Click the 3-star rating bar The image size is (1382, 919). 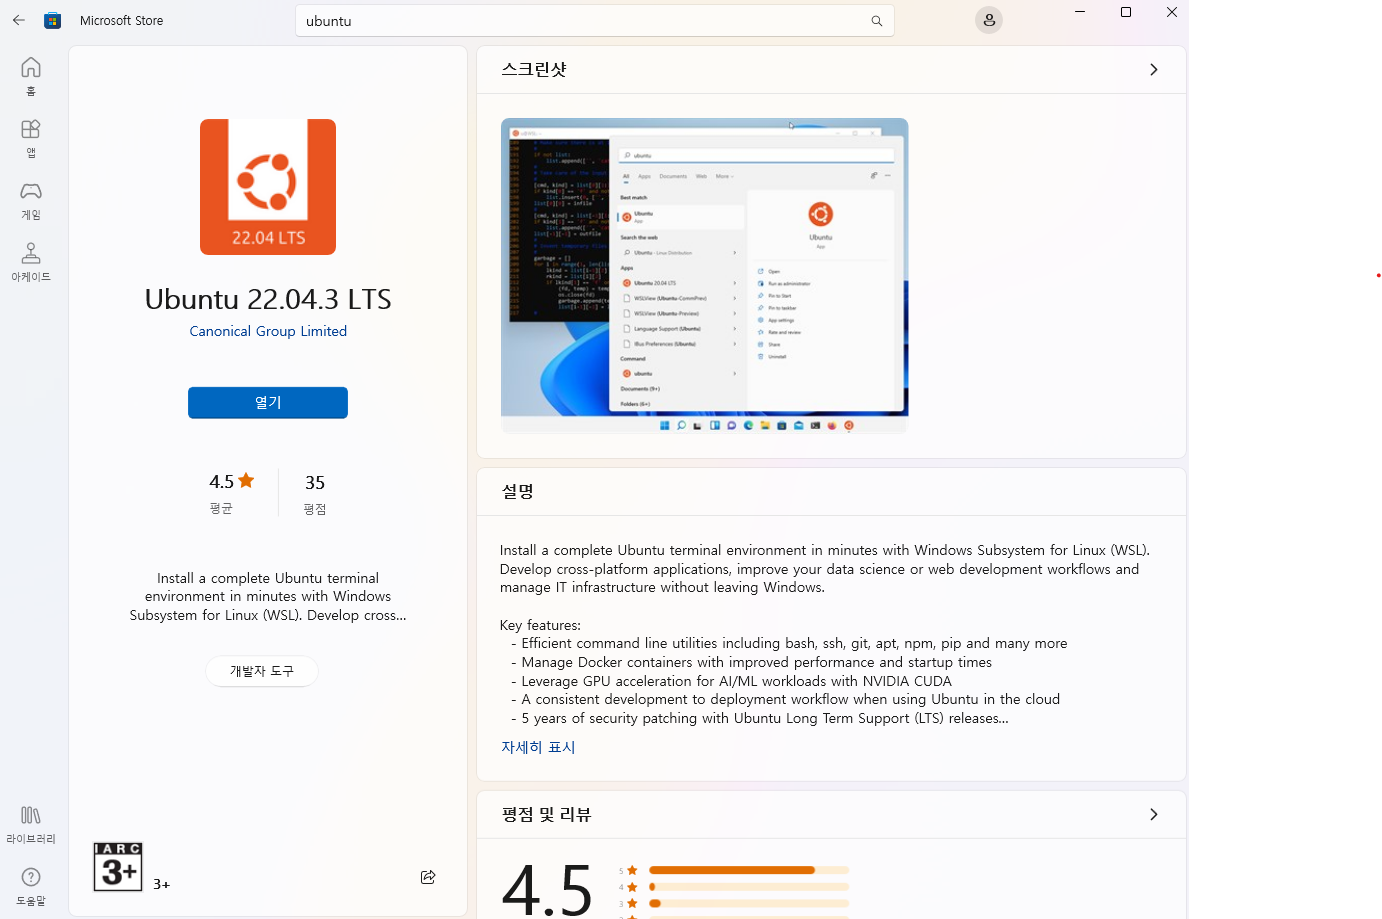click(x=748, y=903)
